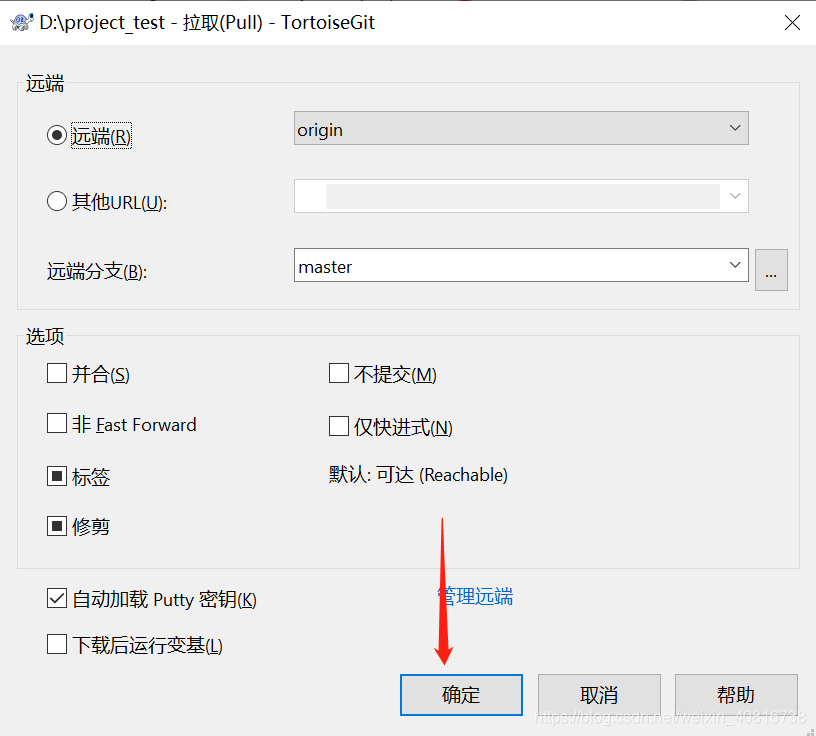
Task: Open the master remote branch dropdown arrow
Action: pos(735,265)
